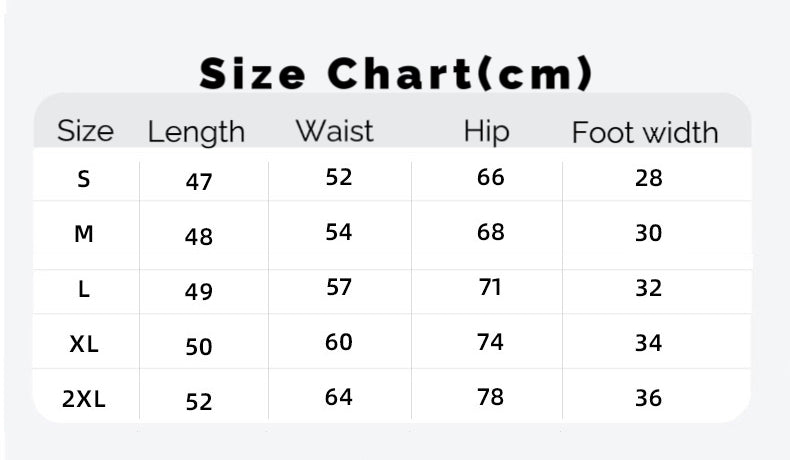Click length value 47 for size S
The width and height of the screenshot is (790, 460).
click(x=199, y=182)
